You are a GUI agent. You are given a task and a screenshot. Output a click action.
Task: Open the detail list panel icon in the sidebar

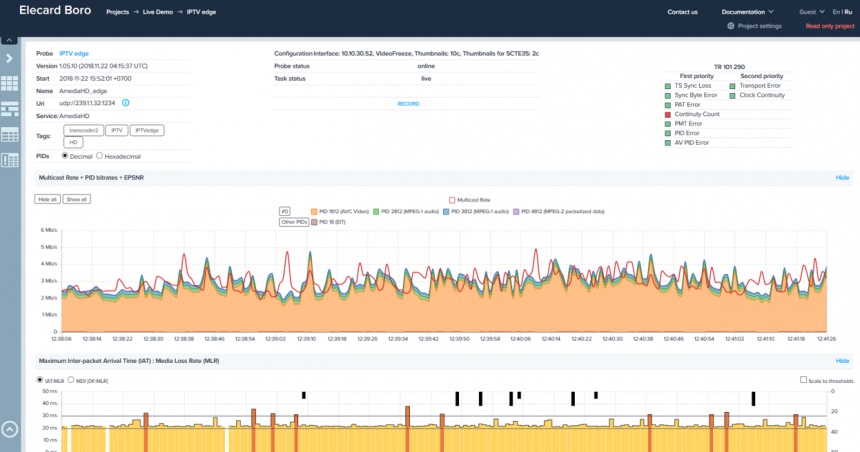tap(10, 160)
